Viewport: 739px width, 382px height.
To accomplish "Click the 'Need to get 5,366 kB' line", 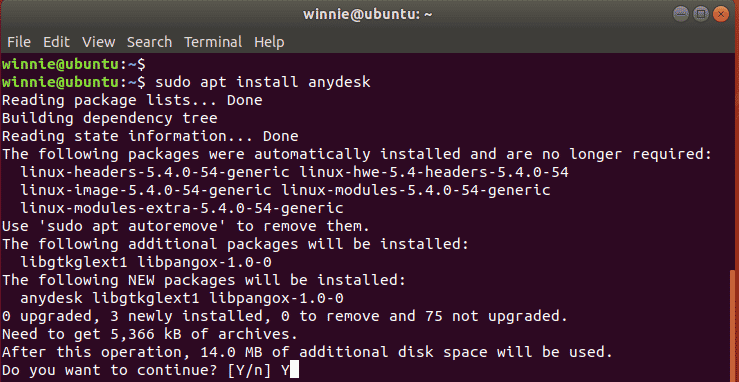I will click(x=150, y=334).
